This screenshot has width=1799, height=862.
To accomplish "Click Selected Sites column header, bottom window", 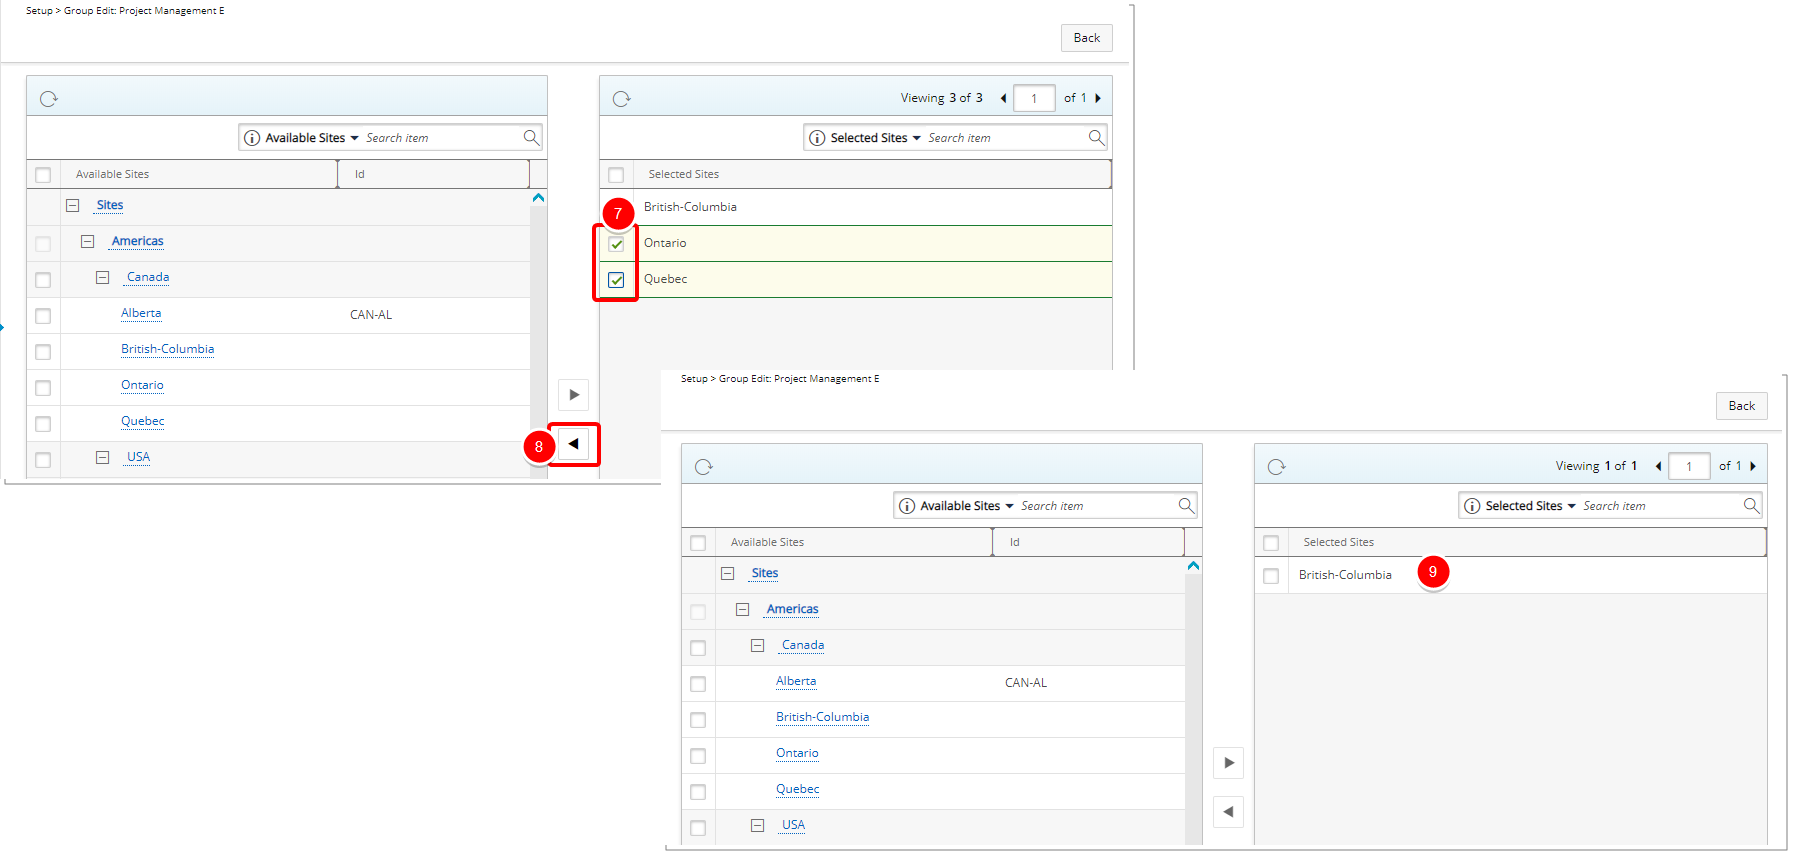I will (1527, 542).
